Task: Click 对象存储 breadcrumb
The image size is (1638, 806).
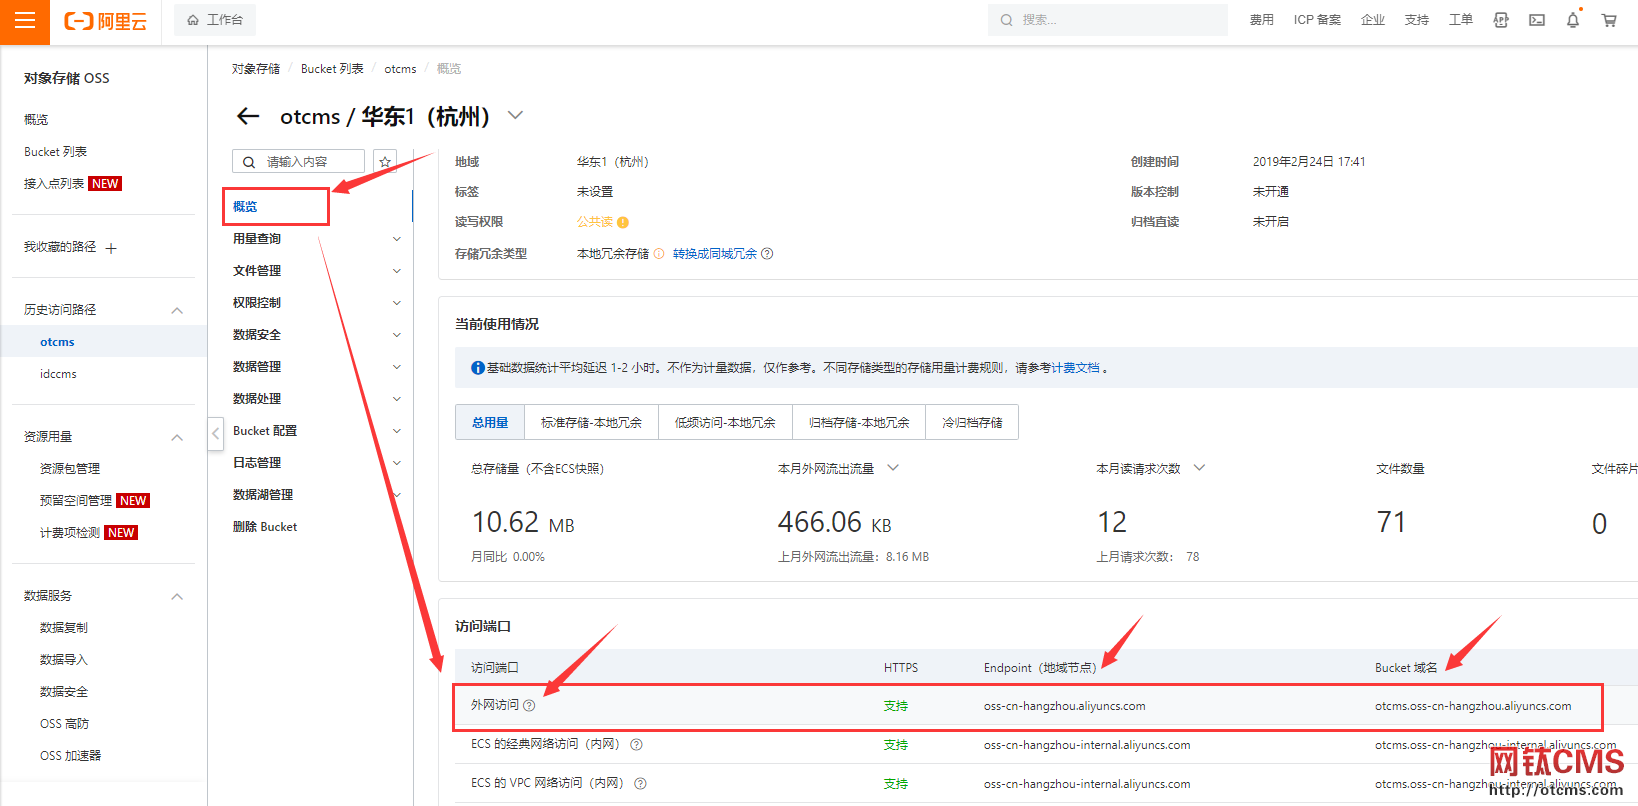Action: pyautogui.click(x=256, y=69)
